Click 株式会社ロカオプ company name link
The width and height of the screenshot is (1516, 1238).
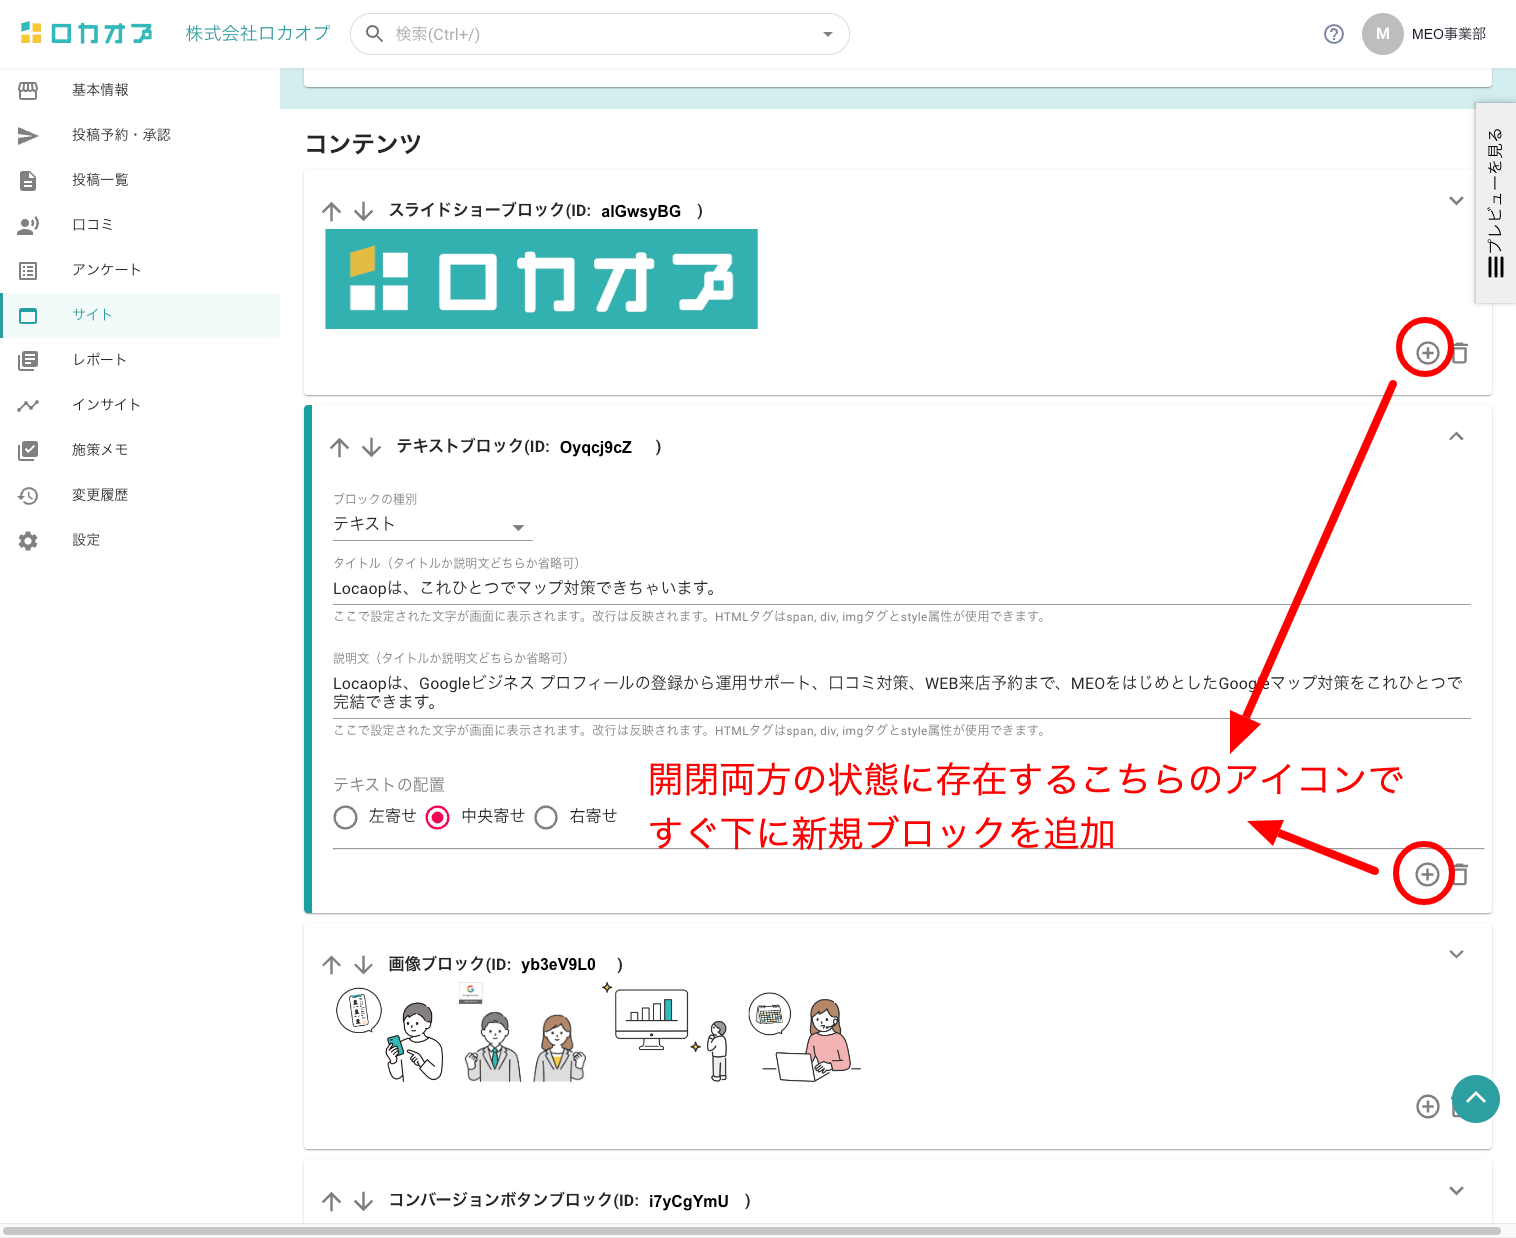point(257,34)
